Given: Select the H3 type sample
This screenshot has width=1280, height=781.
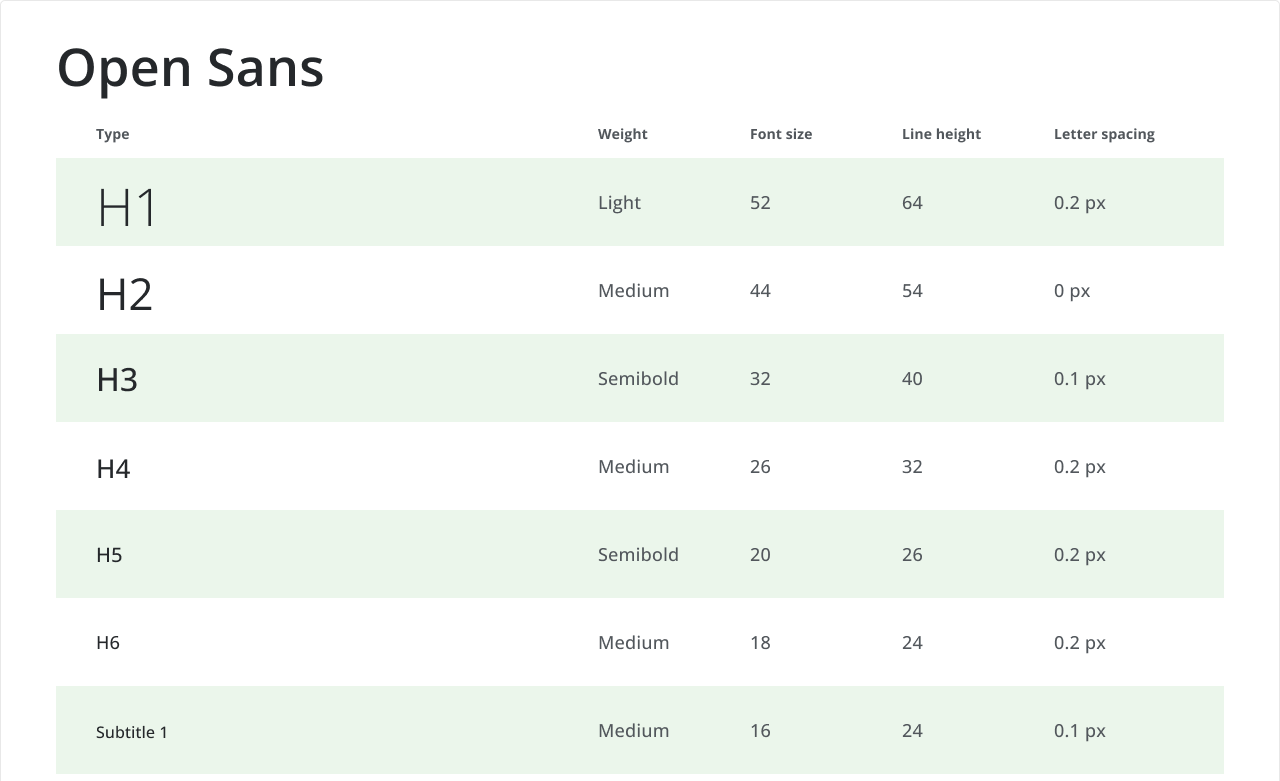Looking at the screenshot, I should coord(117,380).
